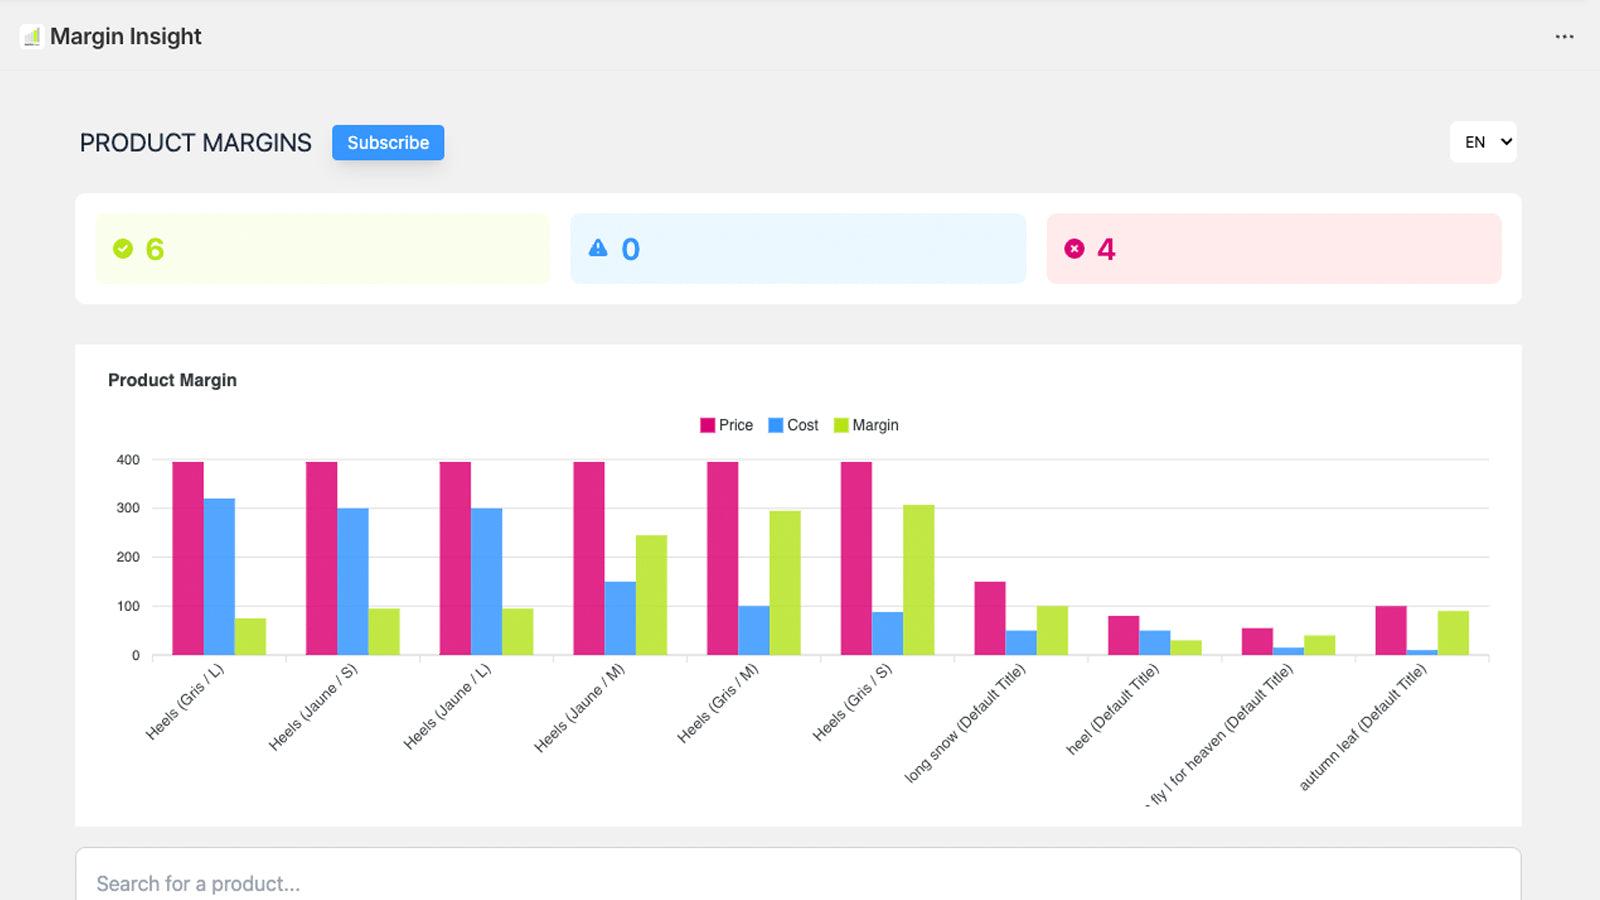Click the green Margin legend square

coord(842,425)
